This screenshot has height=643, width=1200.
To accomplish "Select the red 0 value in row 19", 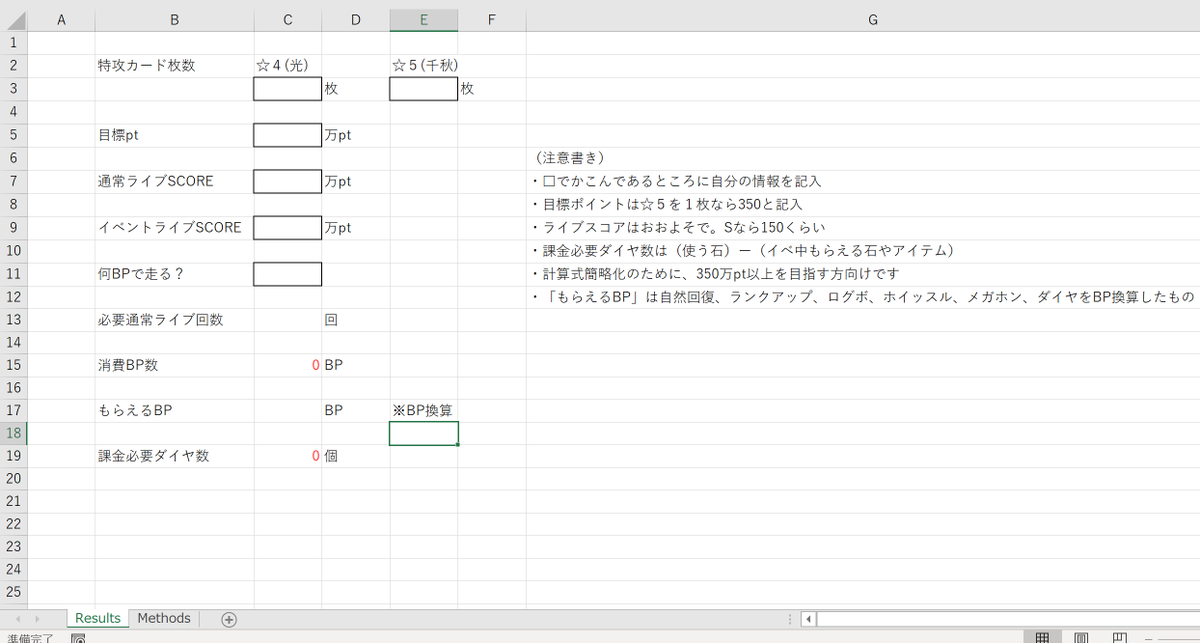I will pyautogui.click(x=288, y=456).
